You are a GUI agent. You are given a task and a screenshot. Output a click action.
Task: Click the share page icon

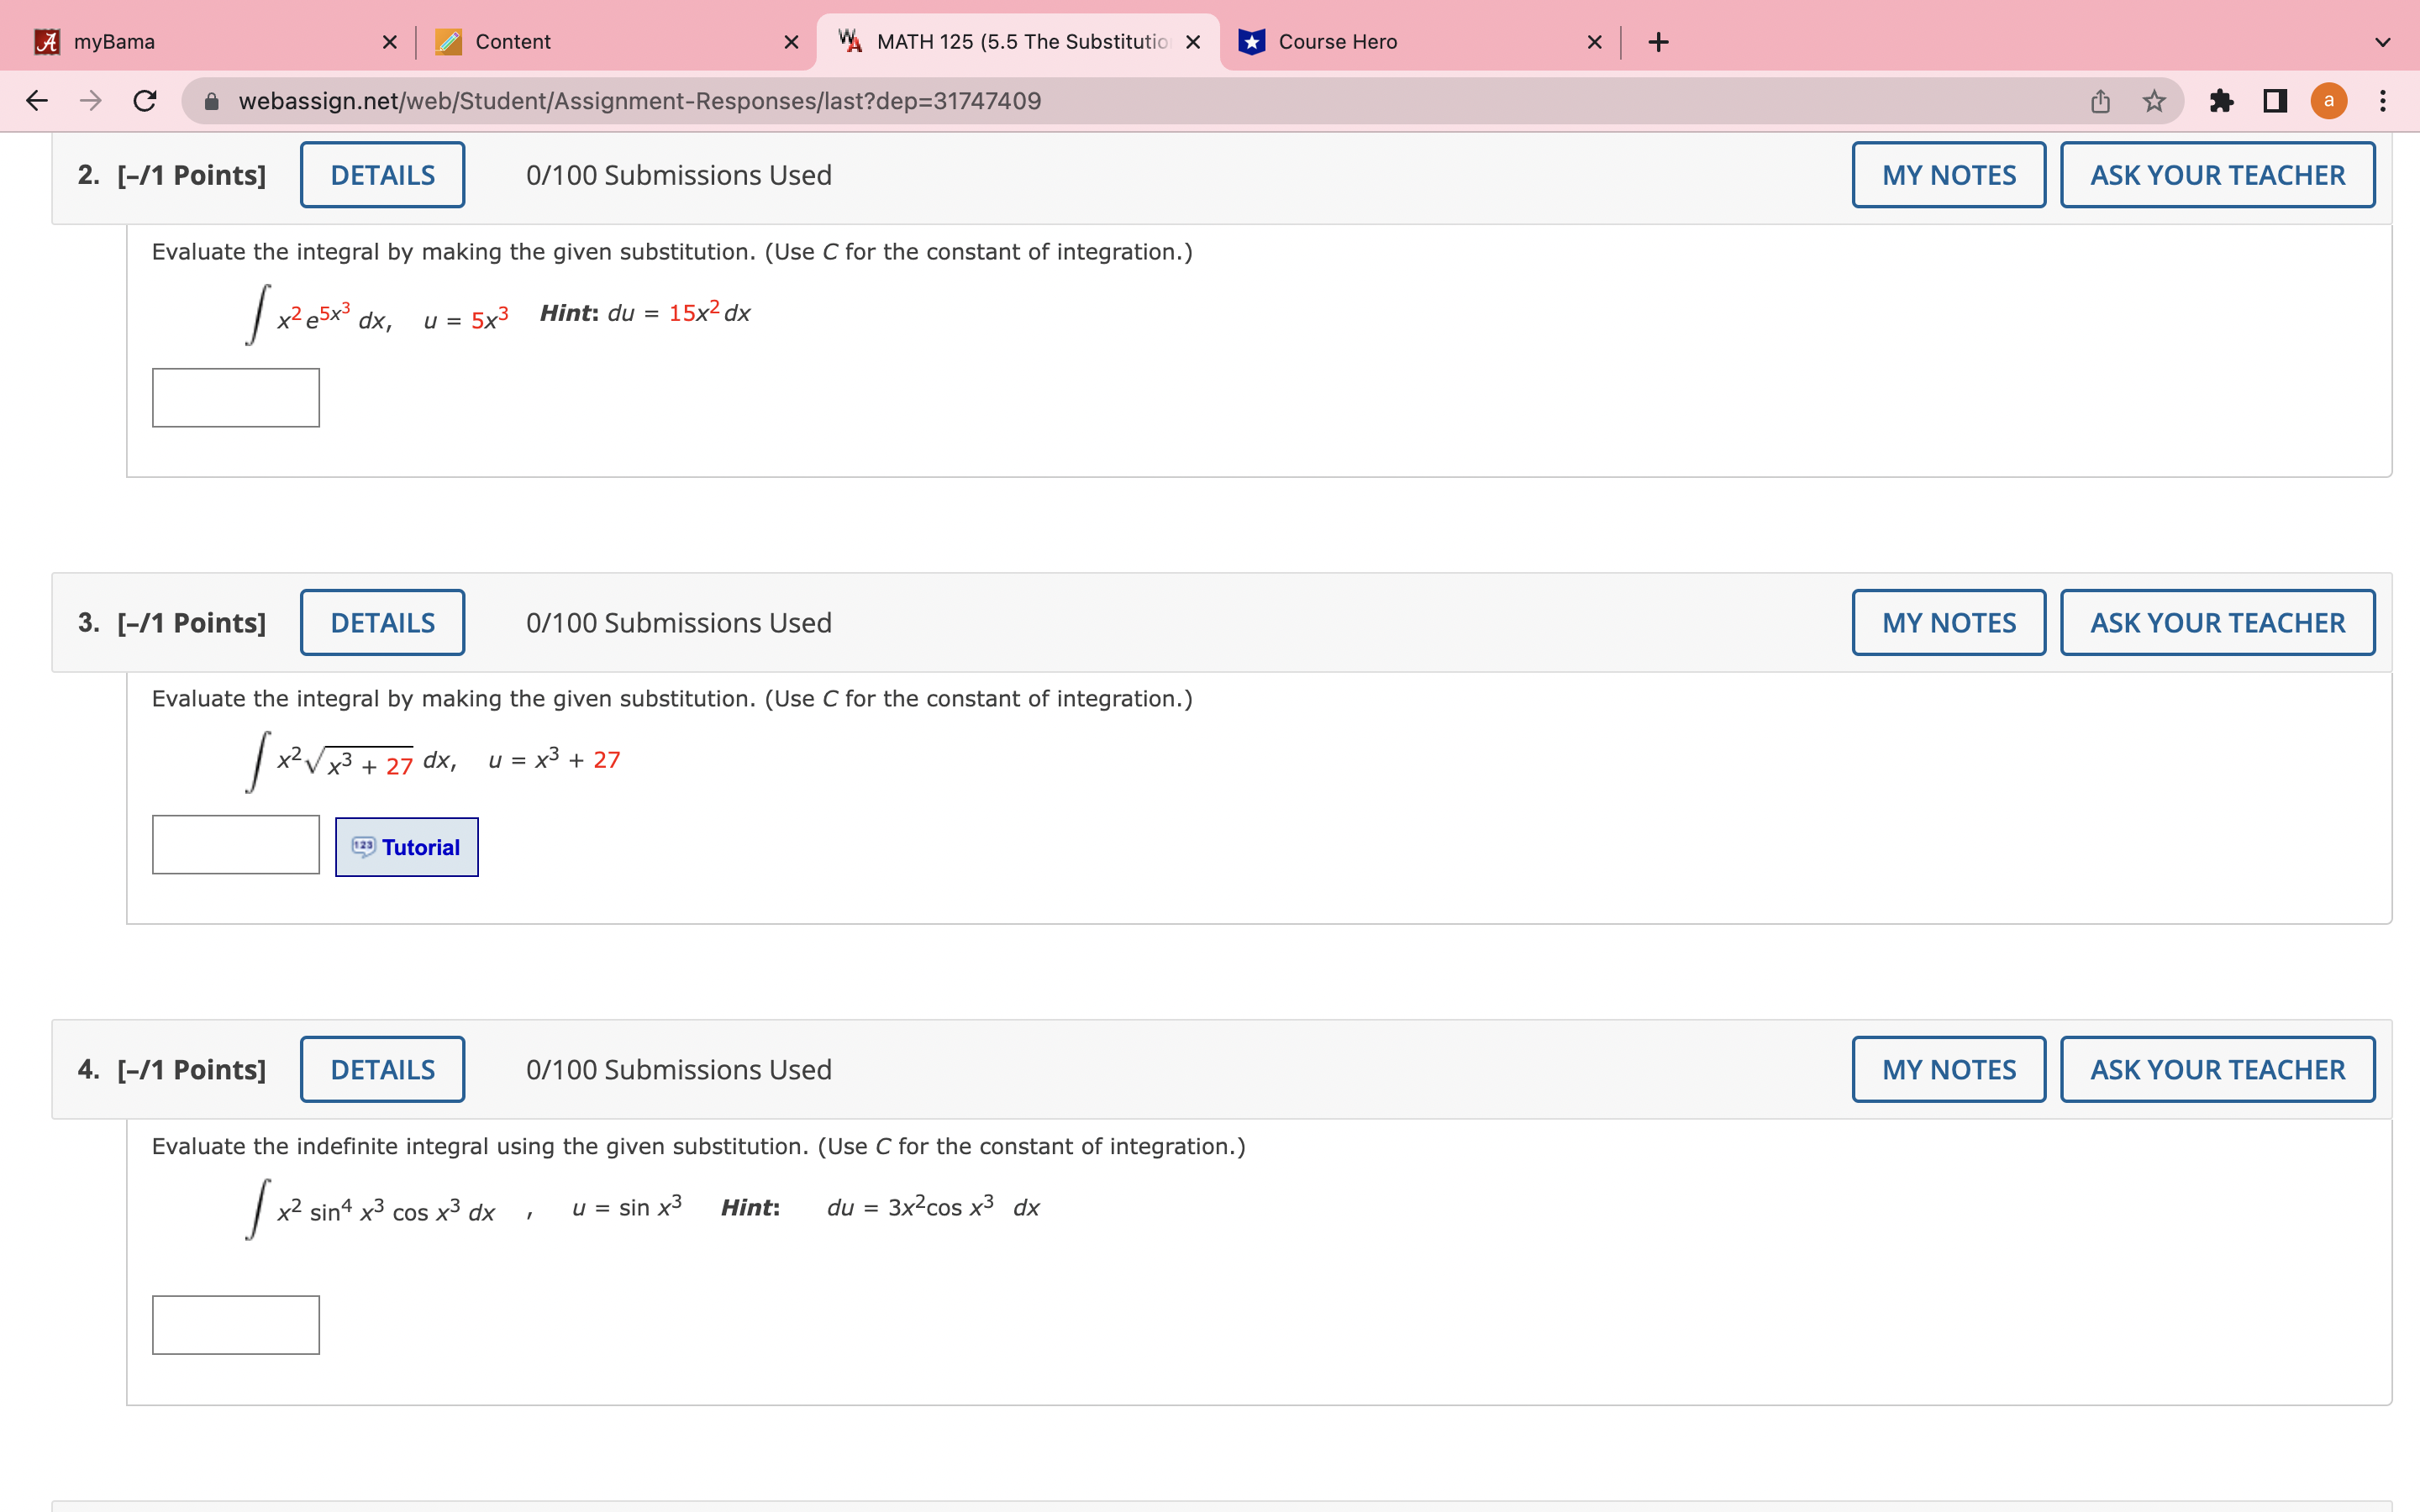coord(2100,101)
